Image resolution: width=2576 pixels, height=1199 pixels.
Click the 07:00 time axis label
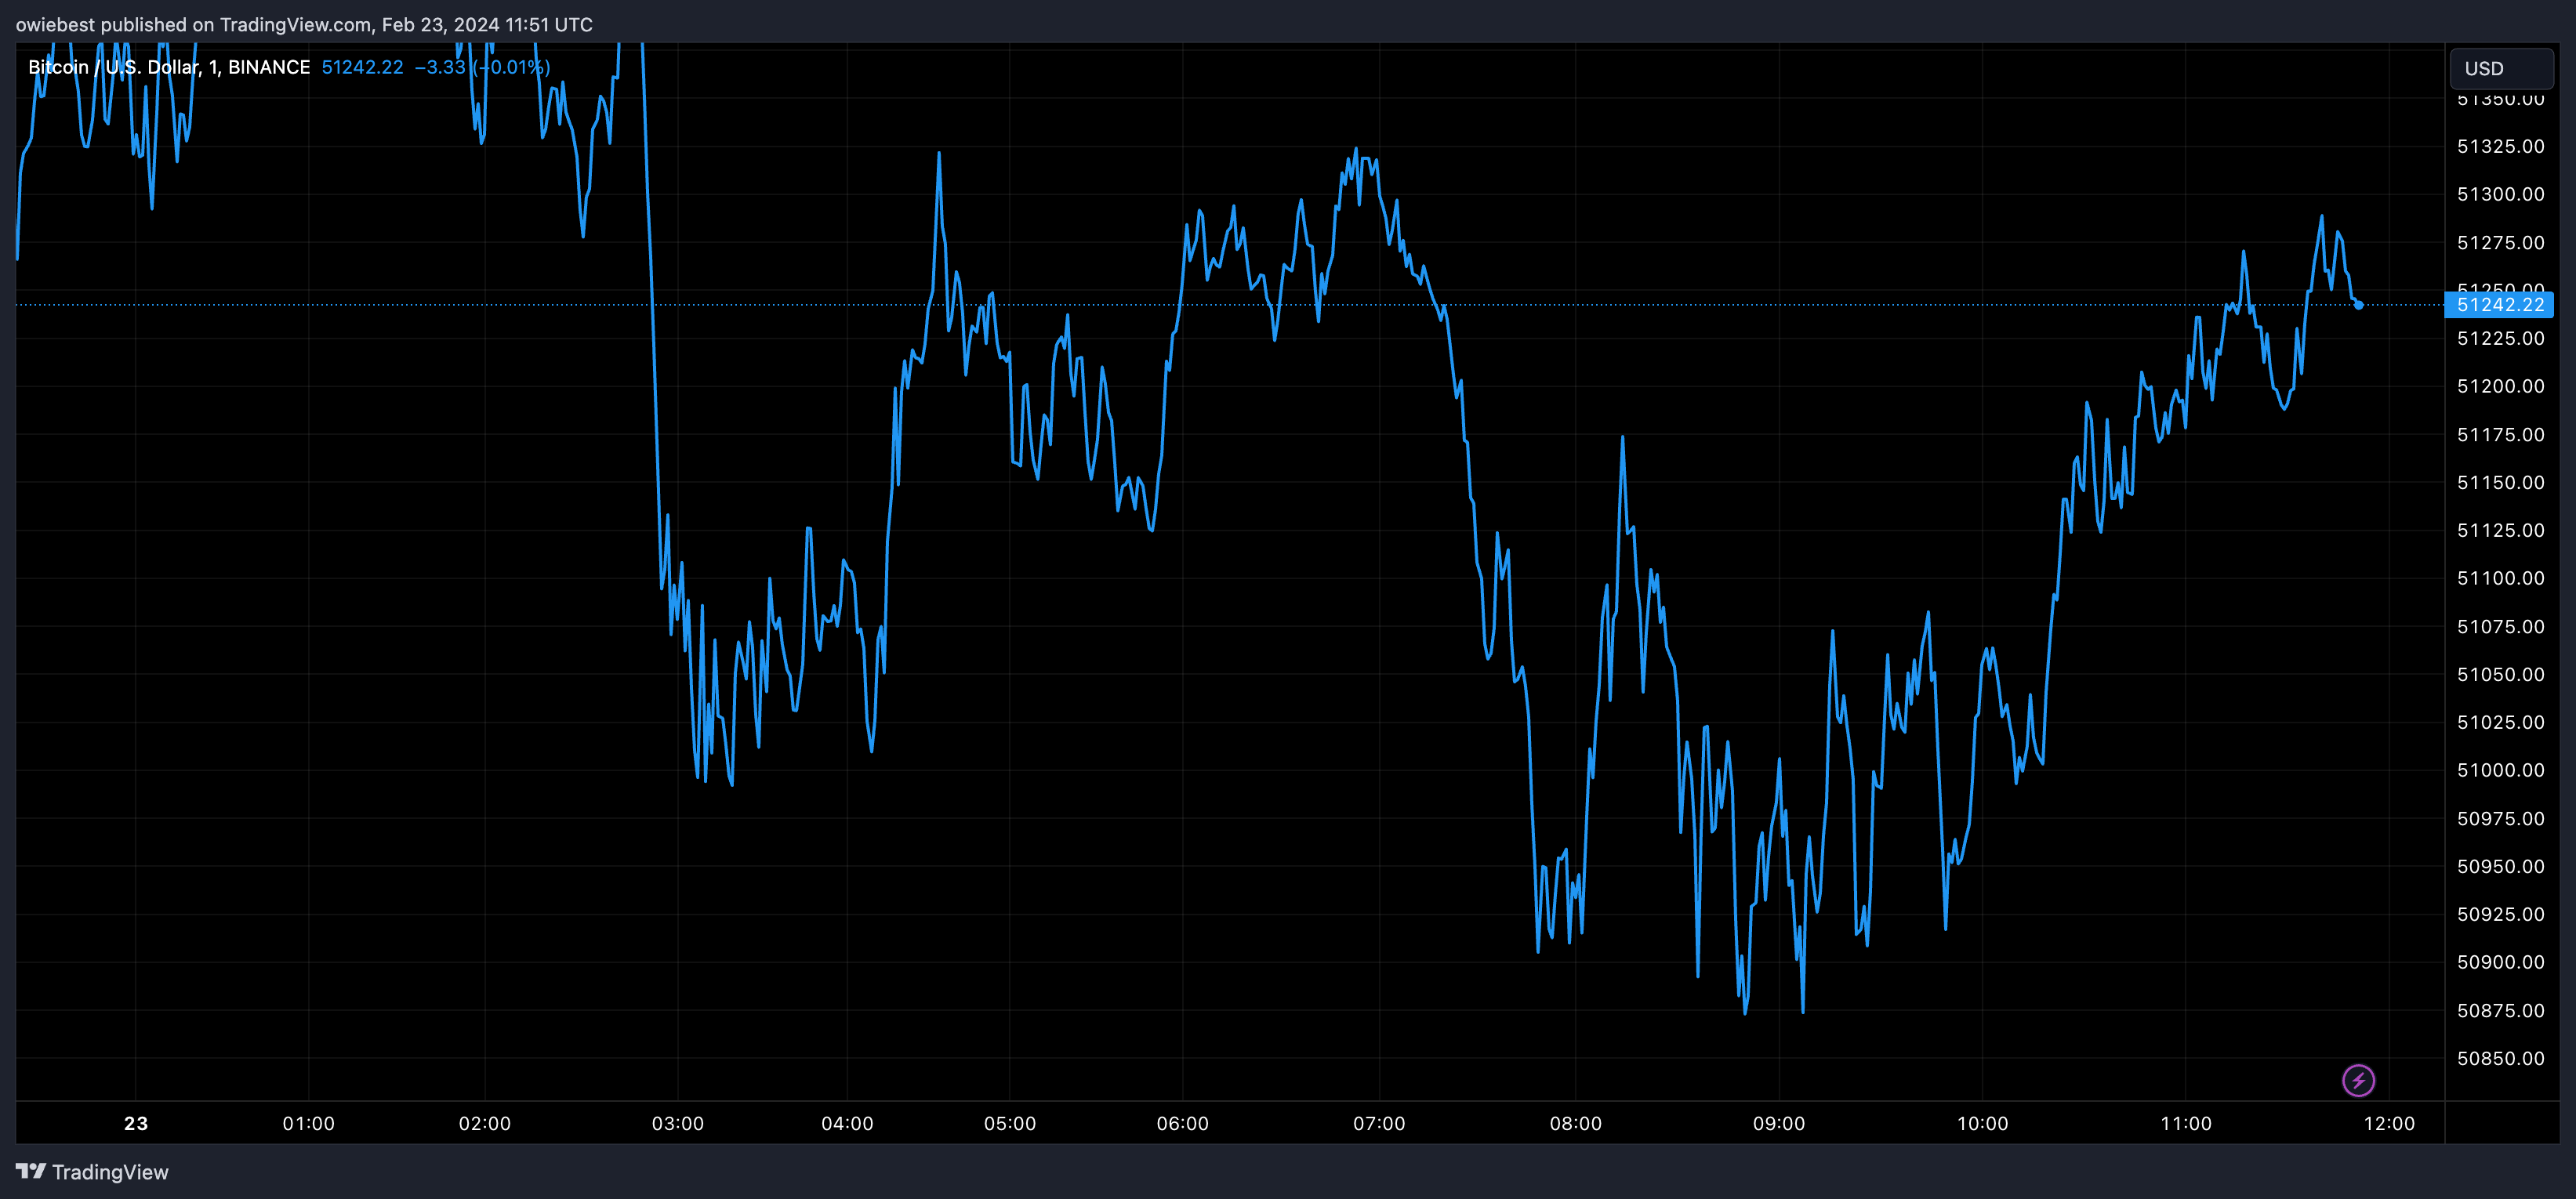point(1379,1123)
